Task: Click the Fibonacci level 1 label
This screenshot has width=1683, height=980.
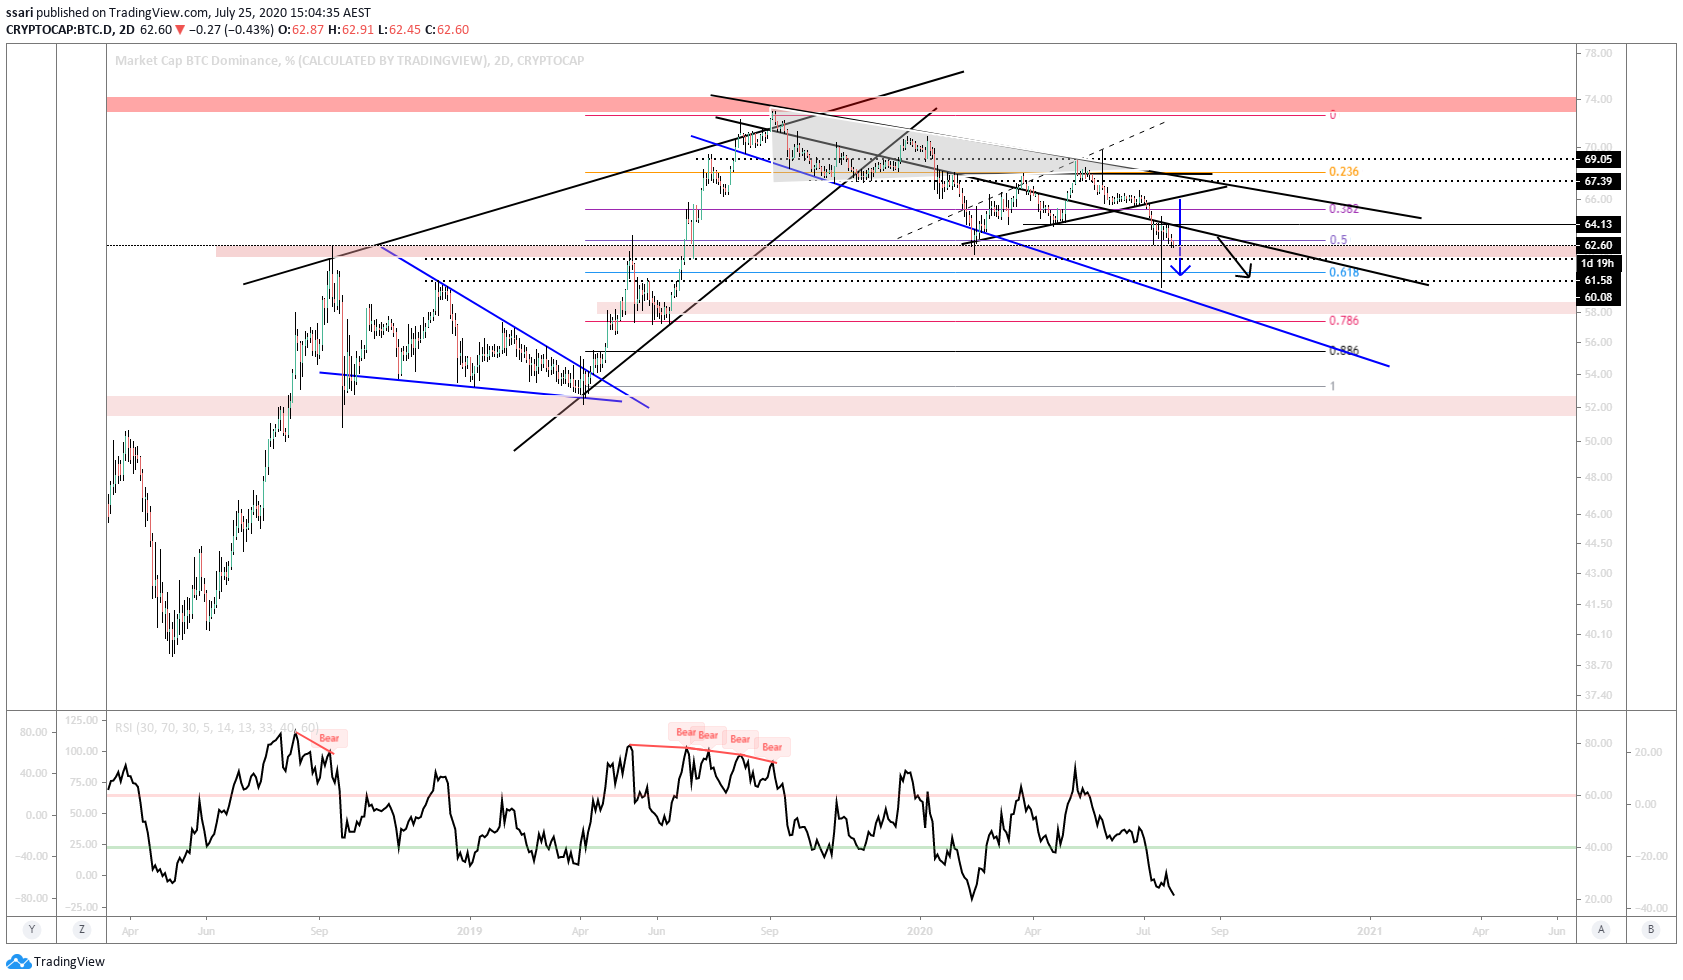Action: click(1332, 386)
